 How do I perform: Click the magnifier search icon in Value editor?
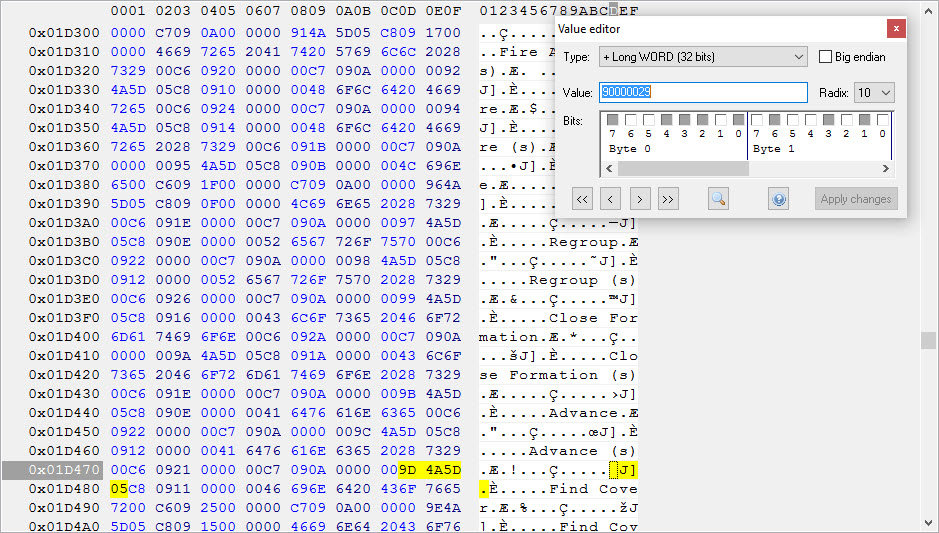[x=718, y=199]
